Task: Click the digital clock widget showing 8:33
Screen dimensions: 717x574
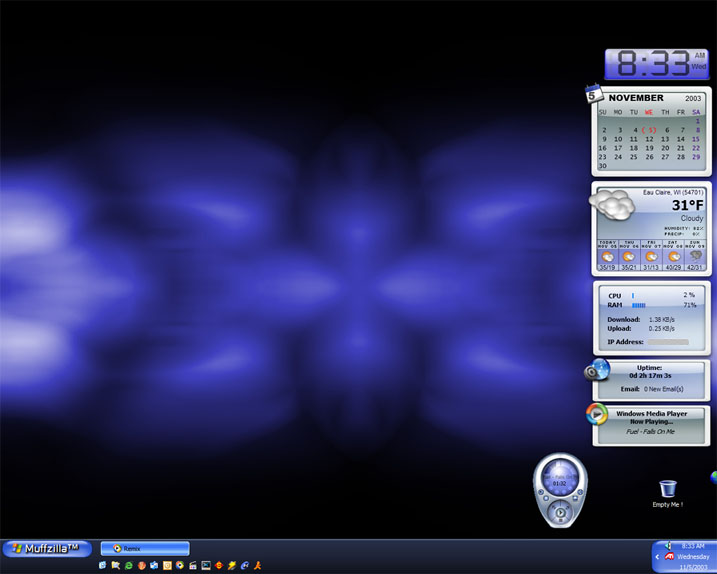Action: coord(656,64)
